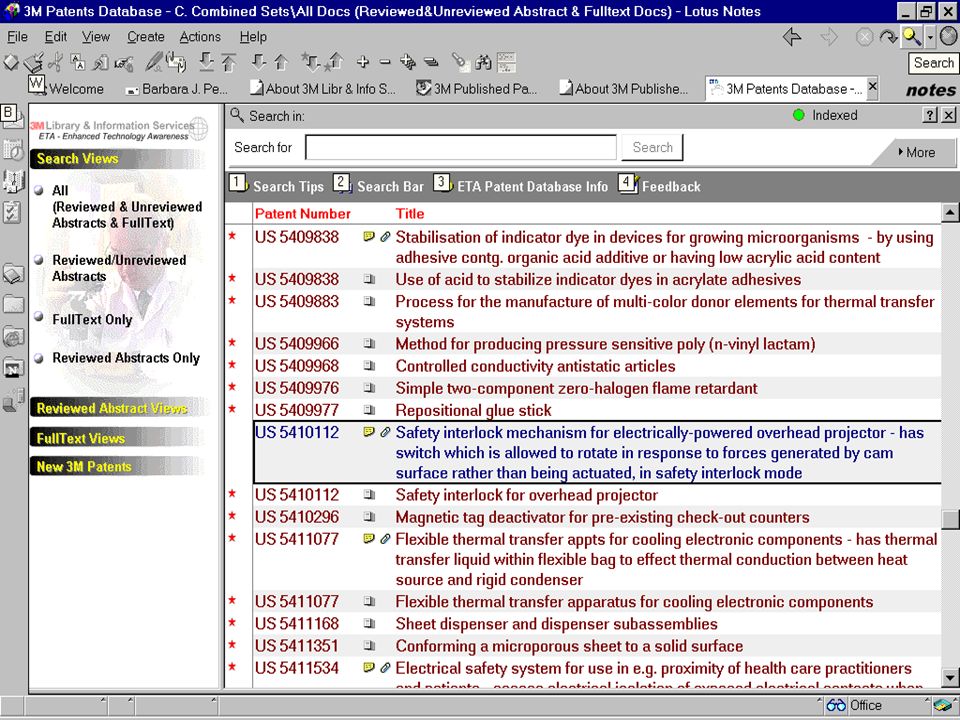The width and height of the screenshot is (960, 720).
Task: Click the Collapse minus toolbar icon
Action: tap(385, 62)
